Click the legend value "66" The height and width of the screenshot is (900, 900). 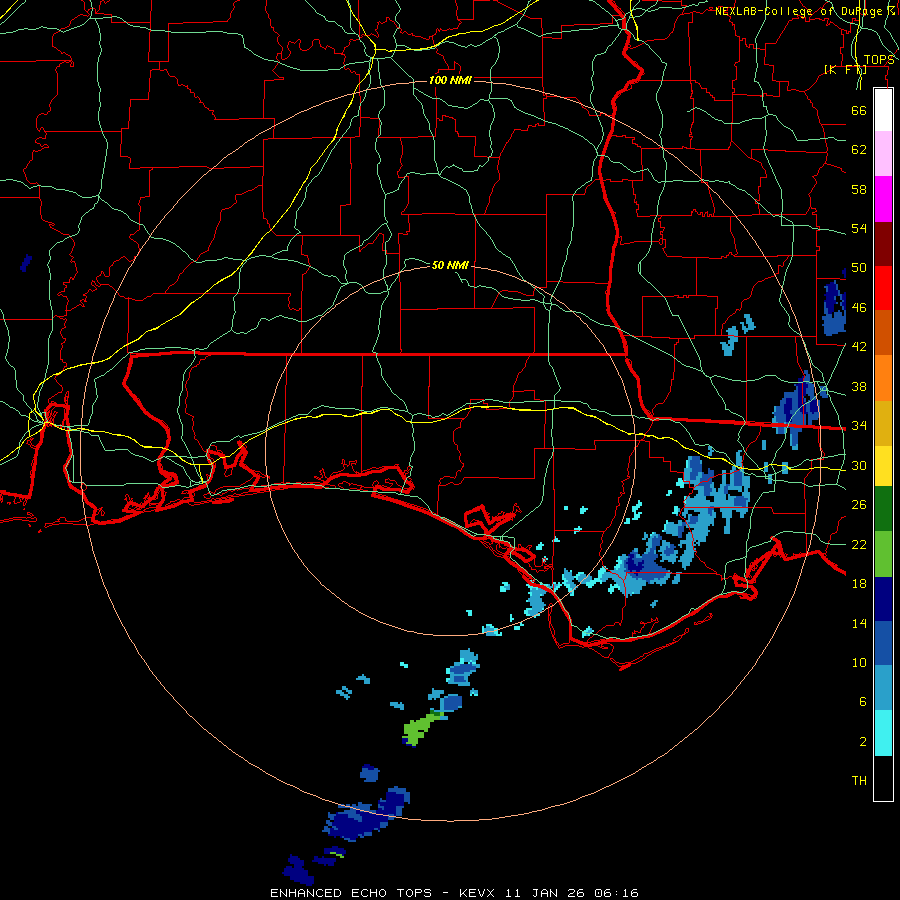(859, 110)
